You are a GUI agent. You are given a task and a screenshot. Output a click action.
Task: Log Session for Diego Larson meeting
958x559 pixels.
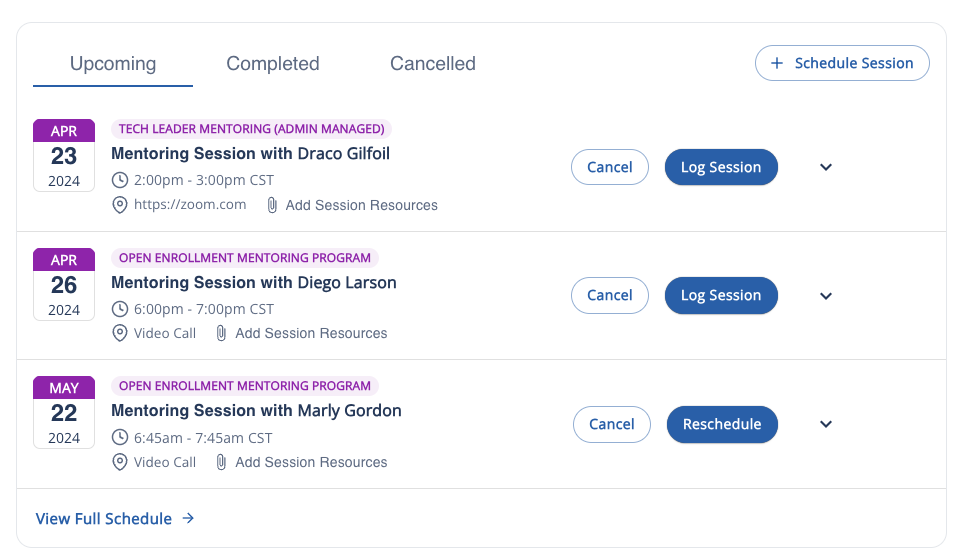721,296
